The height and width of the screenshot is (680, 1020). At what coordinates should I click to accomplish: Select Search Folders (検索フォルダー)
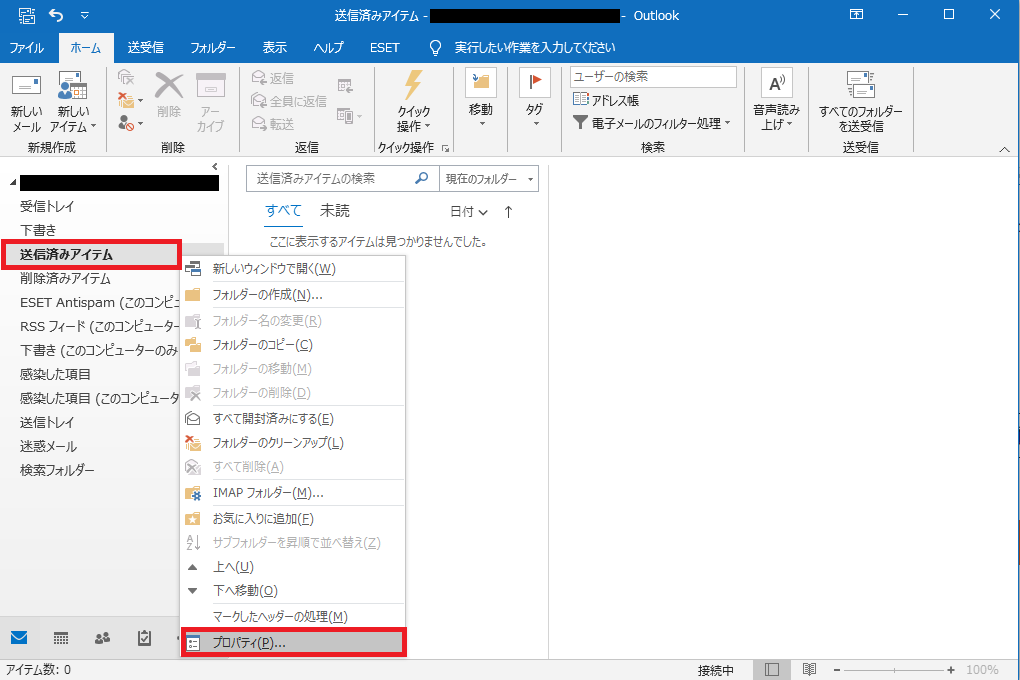coord(57,470)
